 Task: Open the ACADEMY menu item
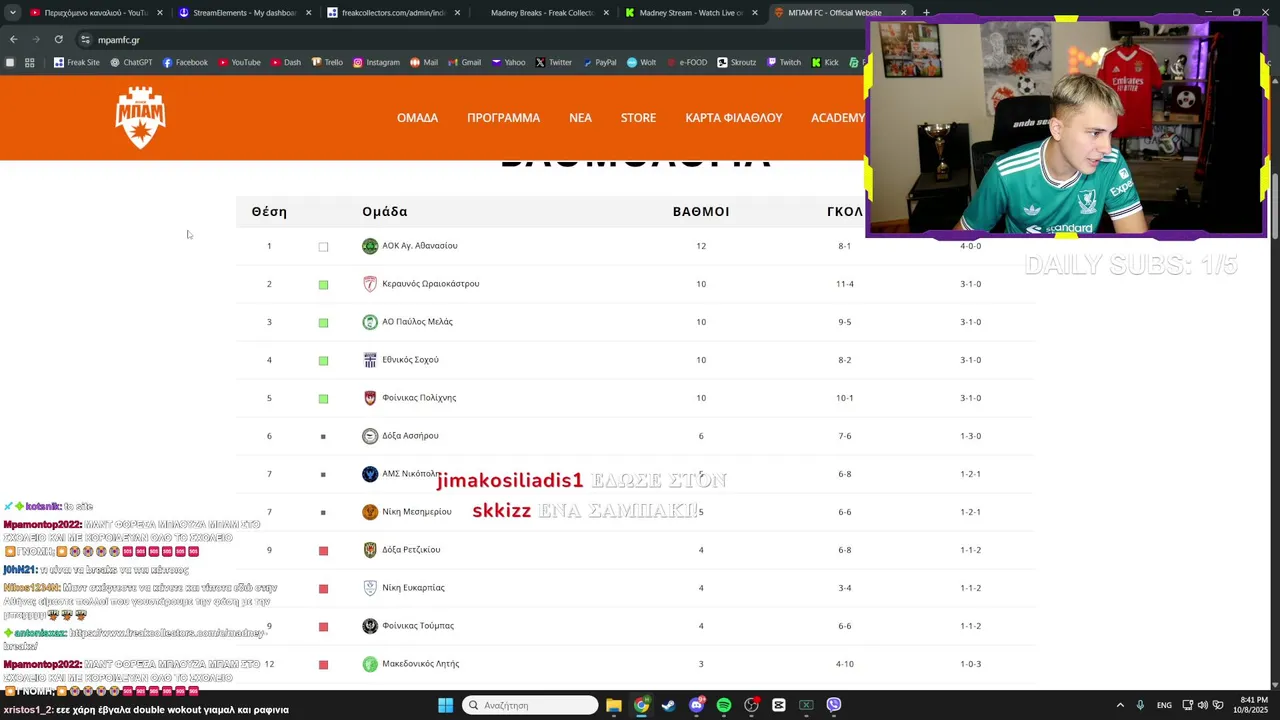(x=838, y=118)
